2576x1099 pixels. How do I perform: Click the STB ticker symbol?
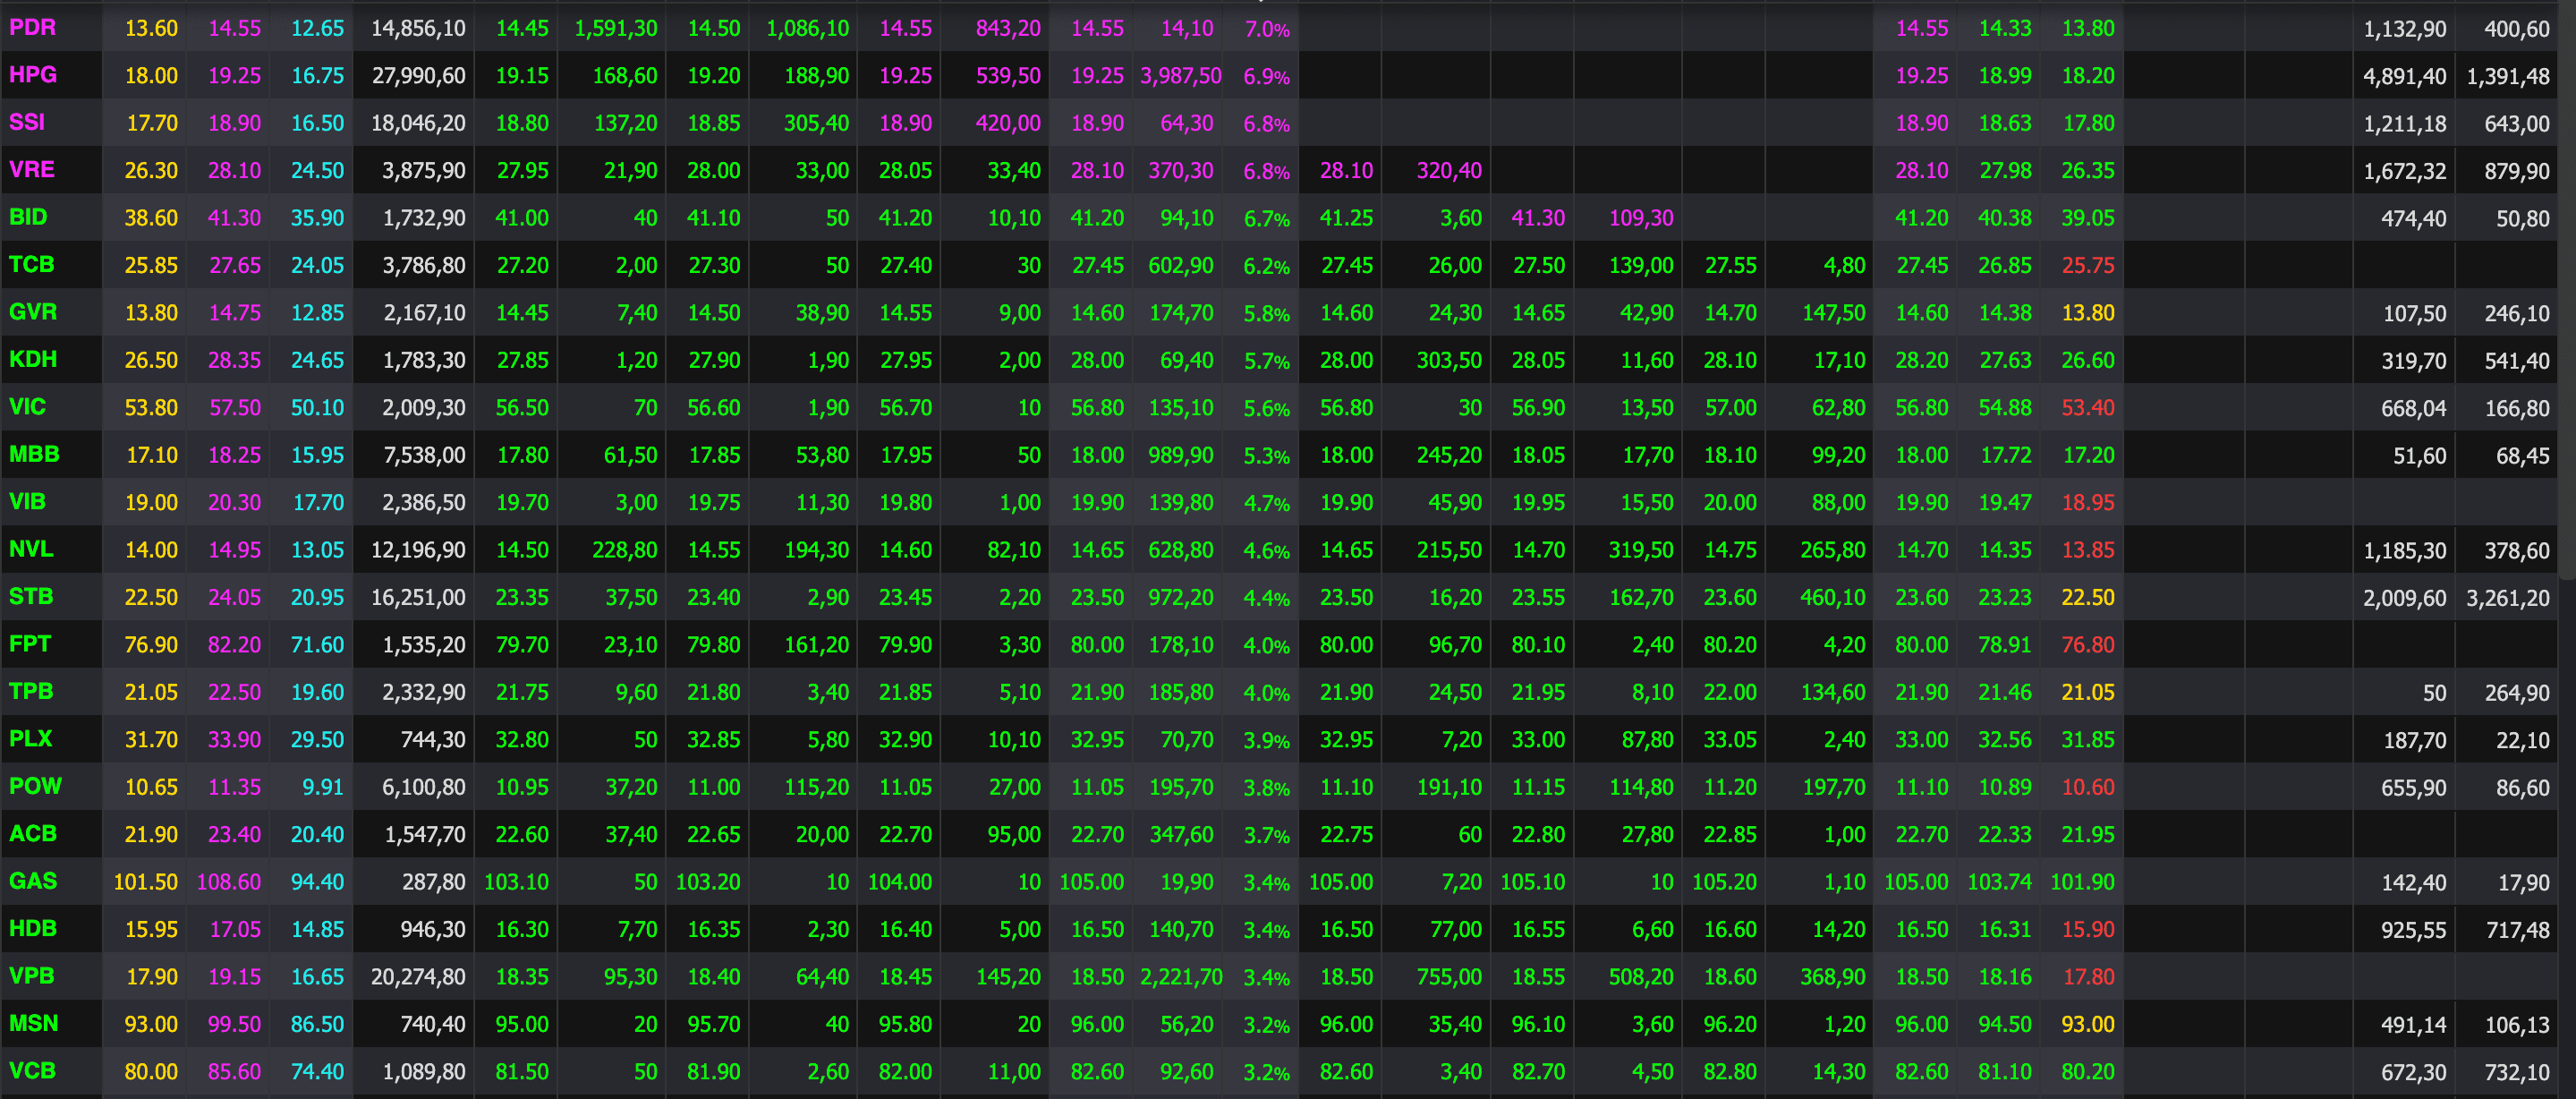[x=31, y=597]
